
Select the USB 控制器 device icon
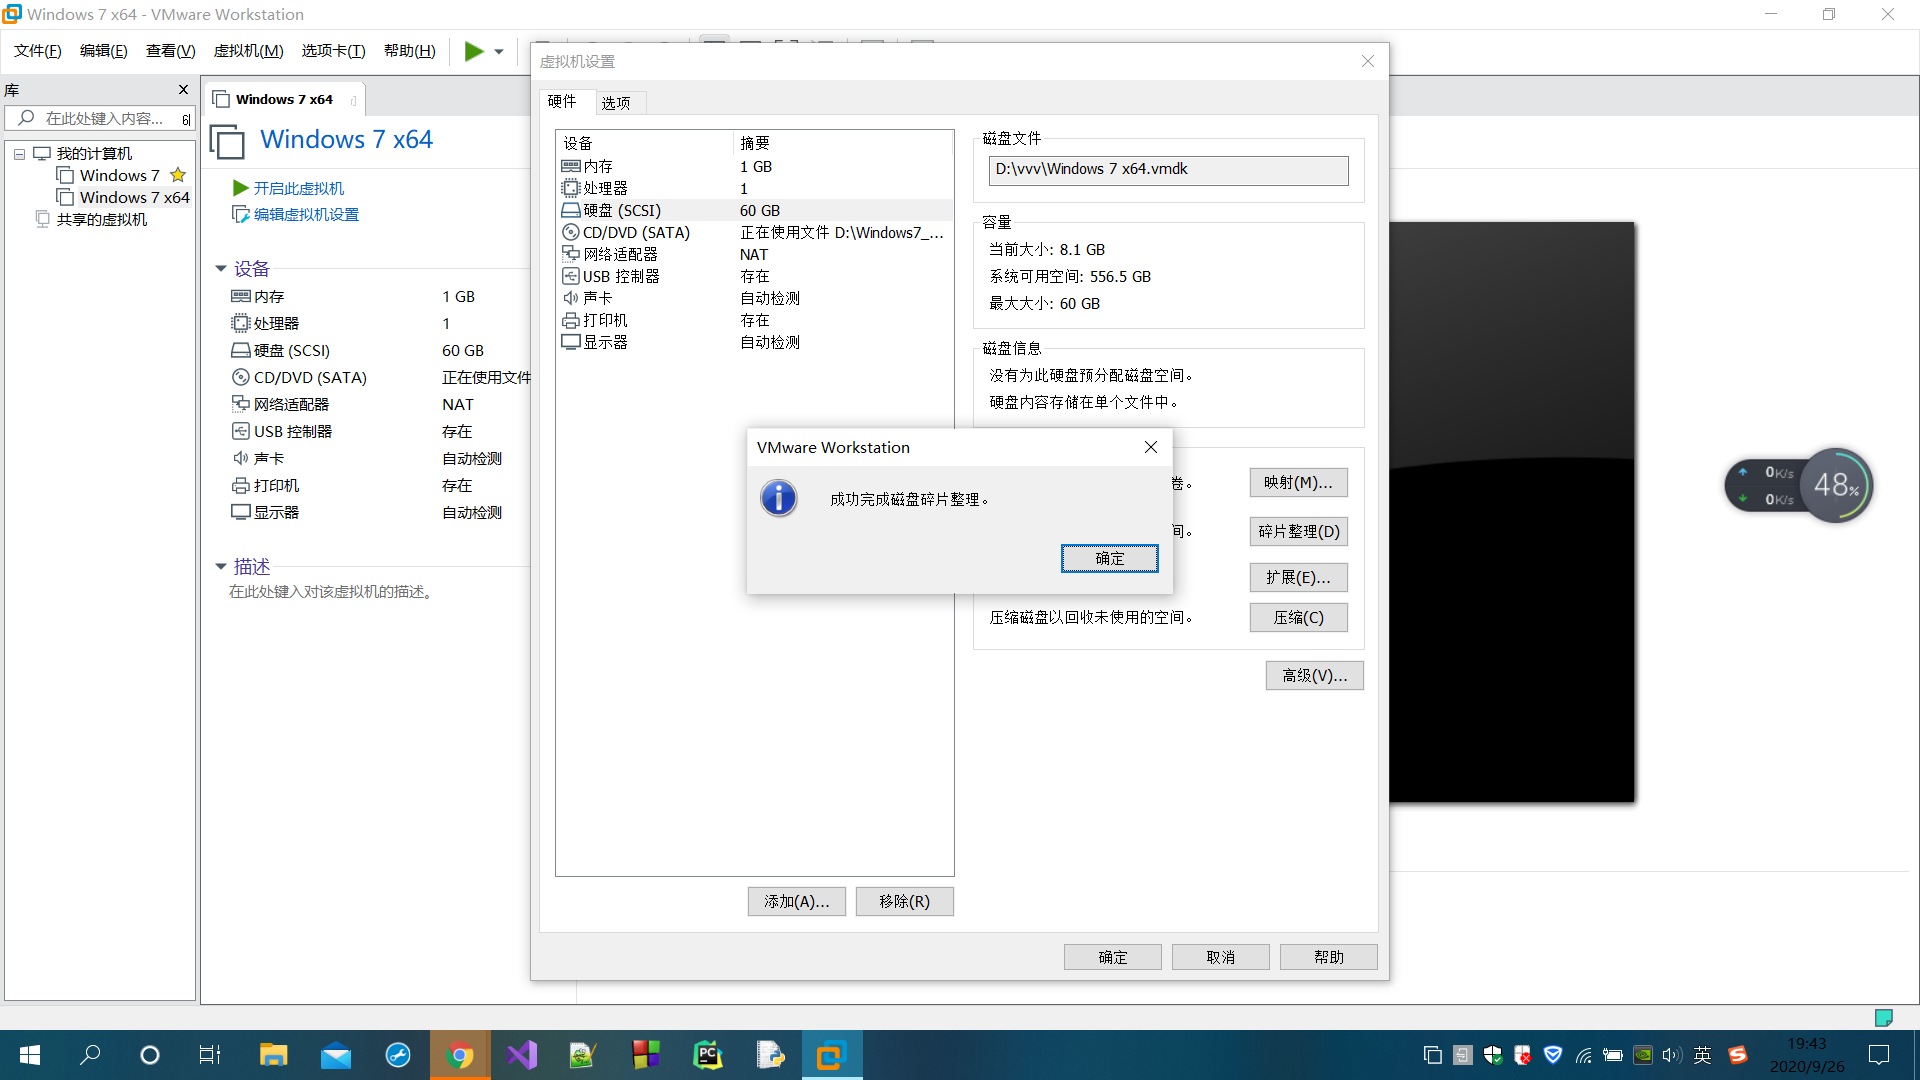[571, 276]
